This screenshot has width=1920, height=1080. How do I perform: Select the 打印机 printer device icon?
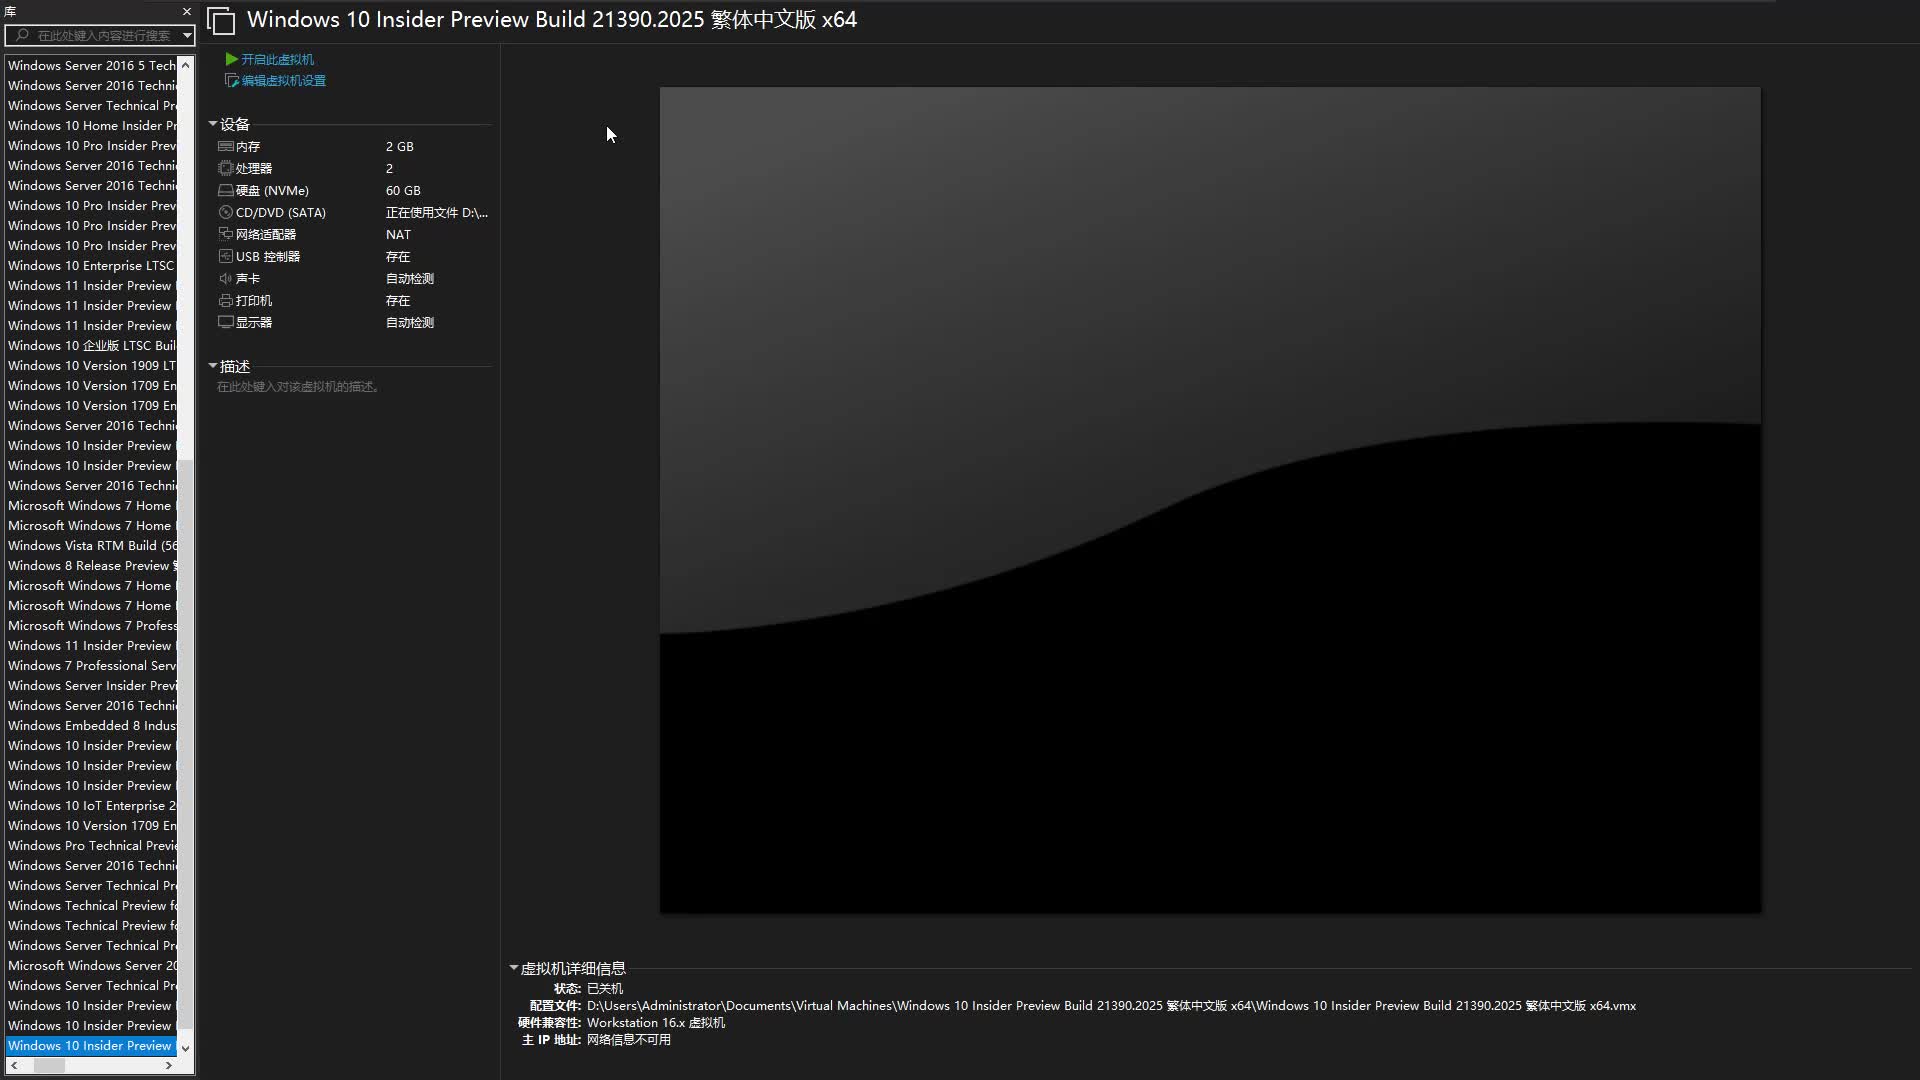(x=226, y=300)
